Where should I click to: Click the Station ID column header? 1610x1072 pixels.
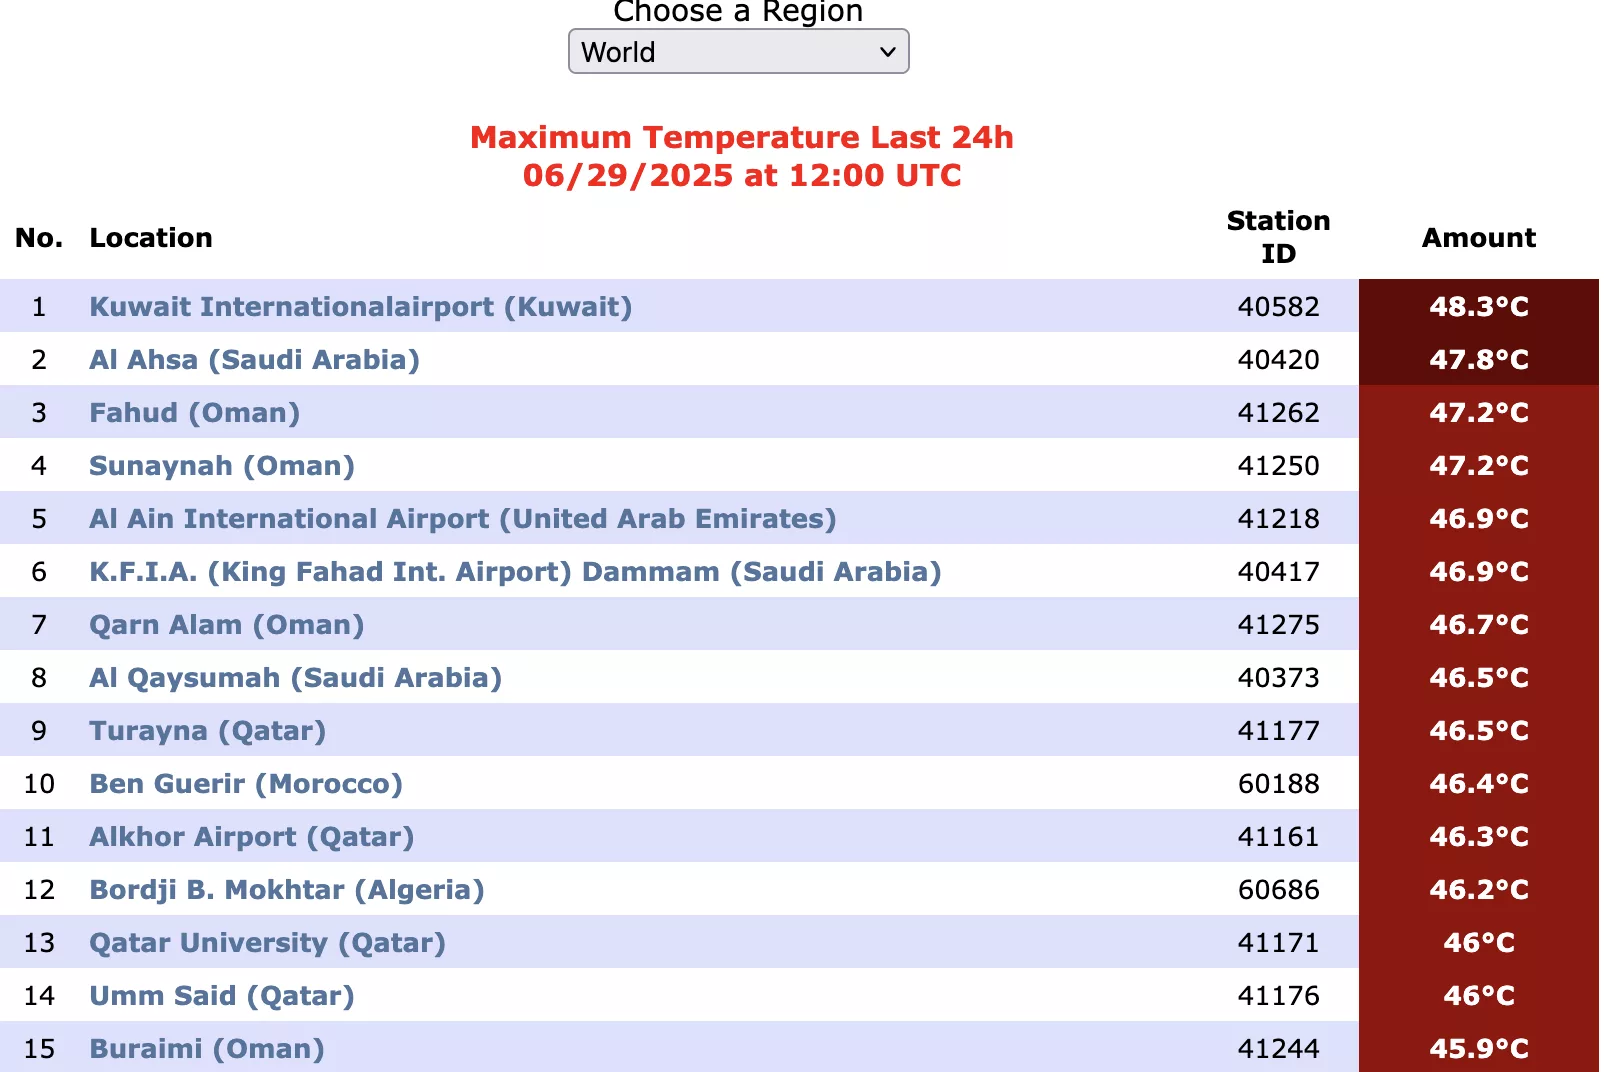pos(1278,237)
